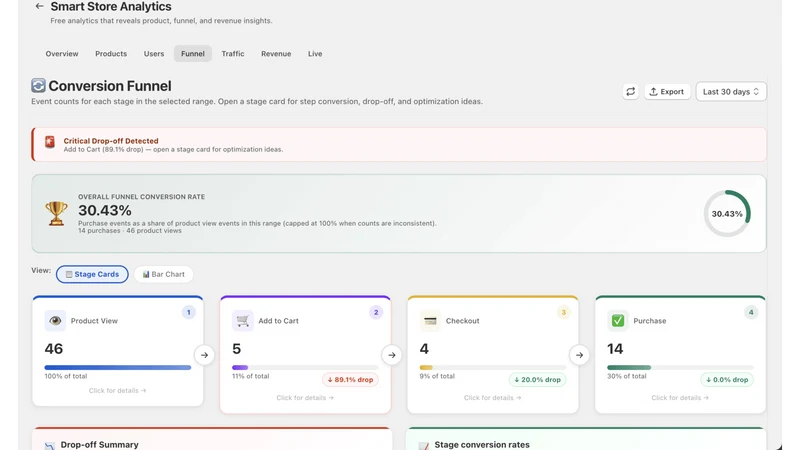Click the arrow between Checkout and Purchase
The height and width of the screenshot is (450, 800).
click(579, 355)
